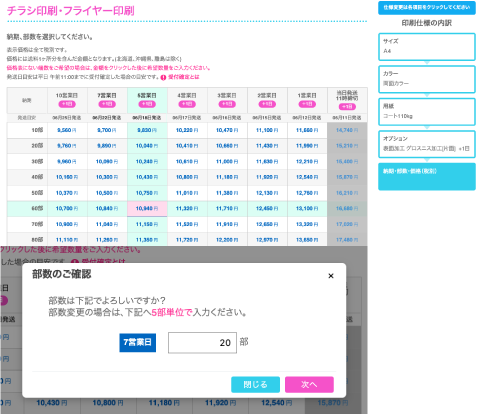480x414 pixels.
Task: Select 80部 price 12,200円 under 3営業日
Action: click(x=227, y=239)
